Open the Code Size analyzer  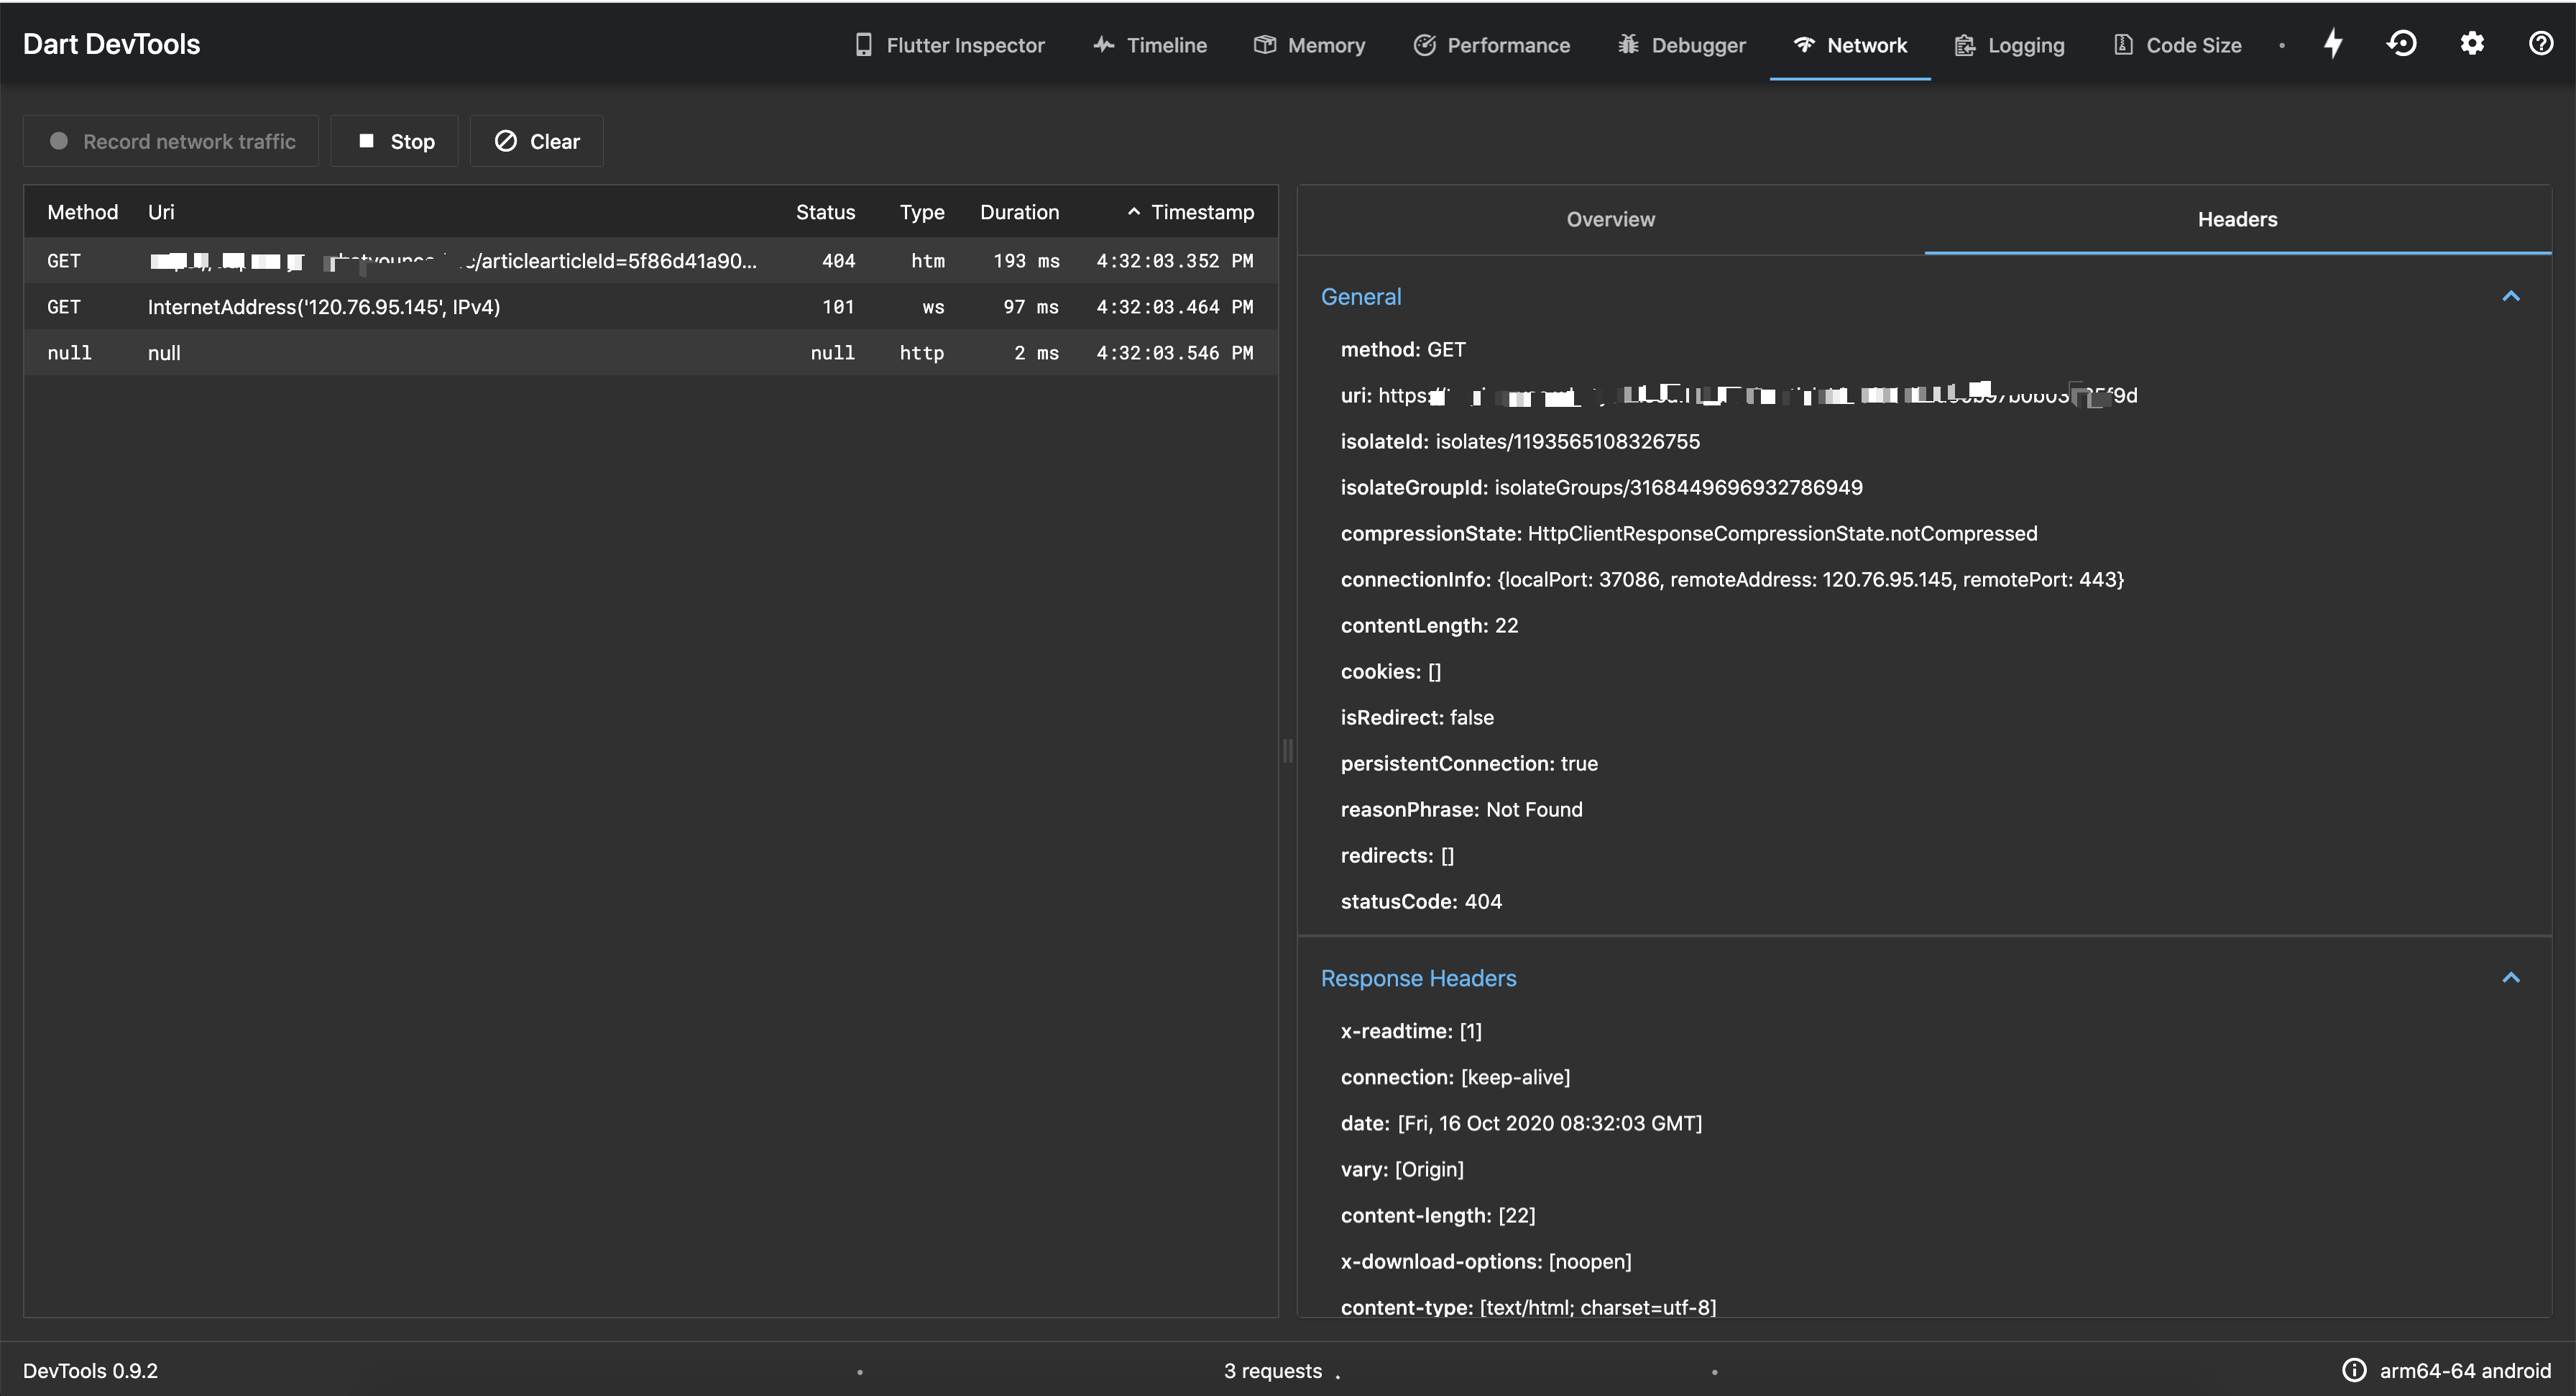[2177, 44]
